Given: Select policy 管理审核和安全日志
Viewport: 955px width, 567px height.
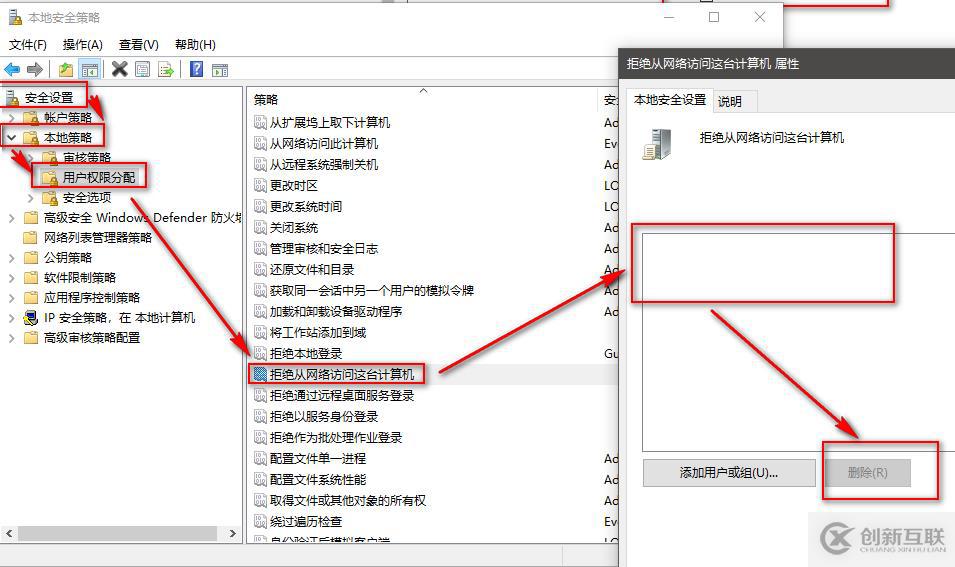Looking at the screenshot, I should (x=323, y=249).
